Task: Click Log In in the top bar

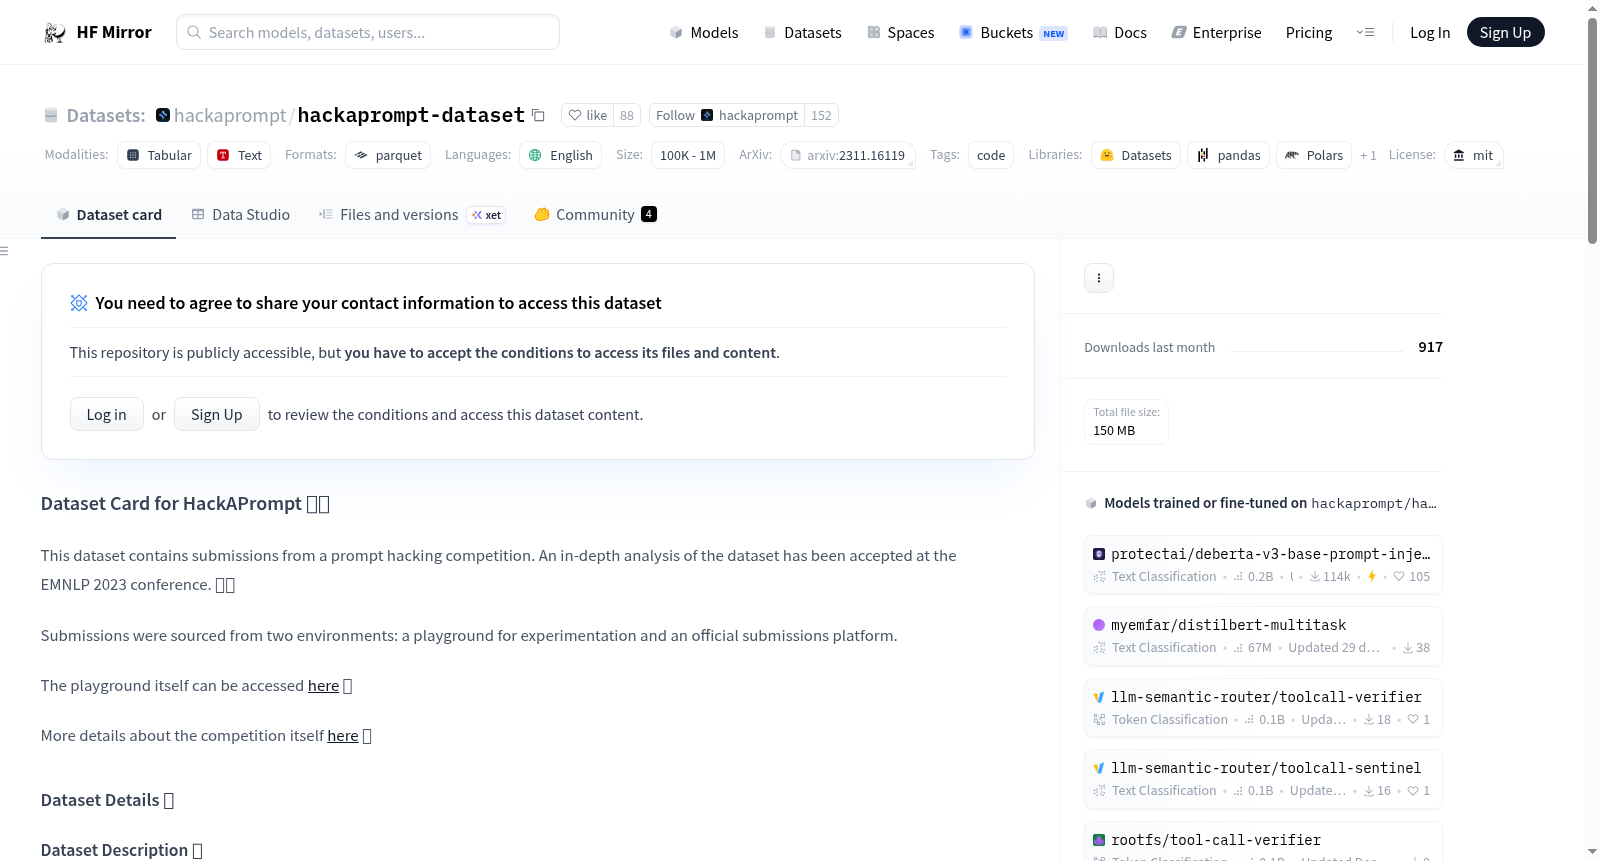Action: [1430, 32]
